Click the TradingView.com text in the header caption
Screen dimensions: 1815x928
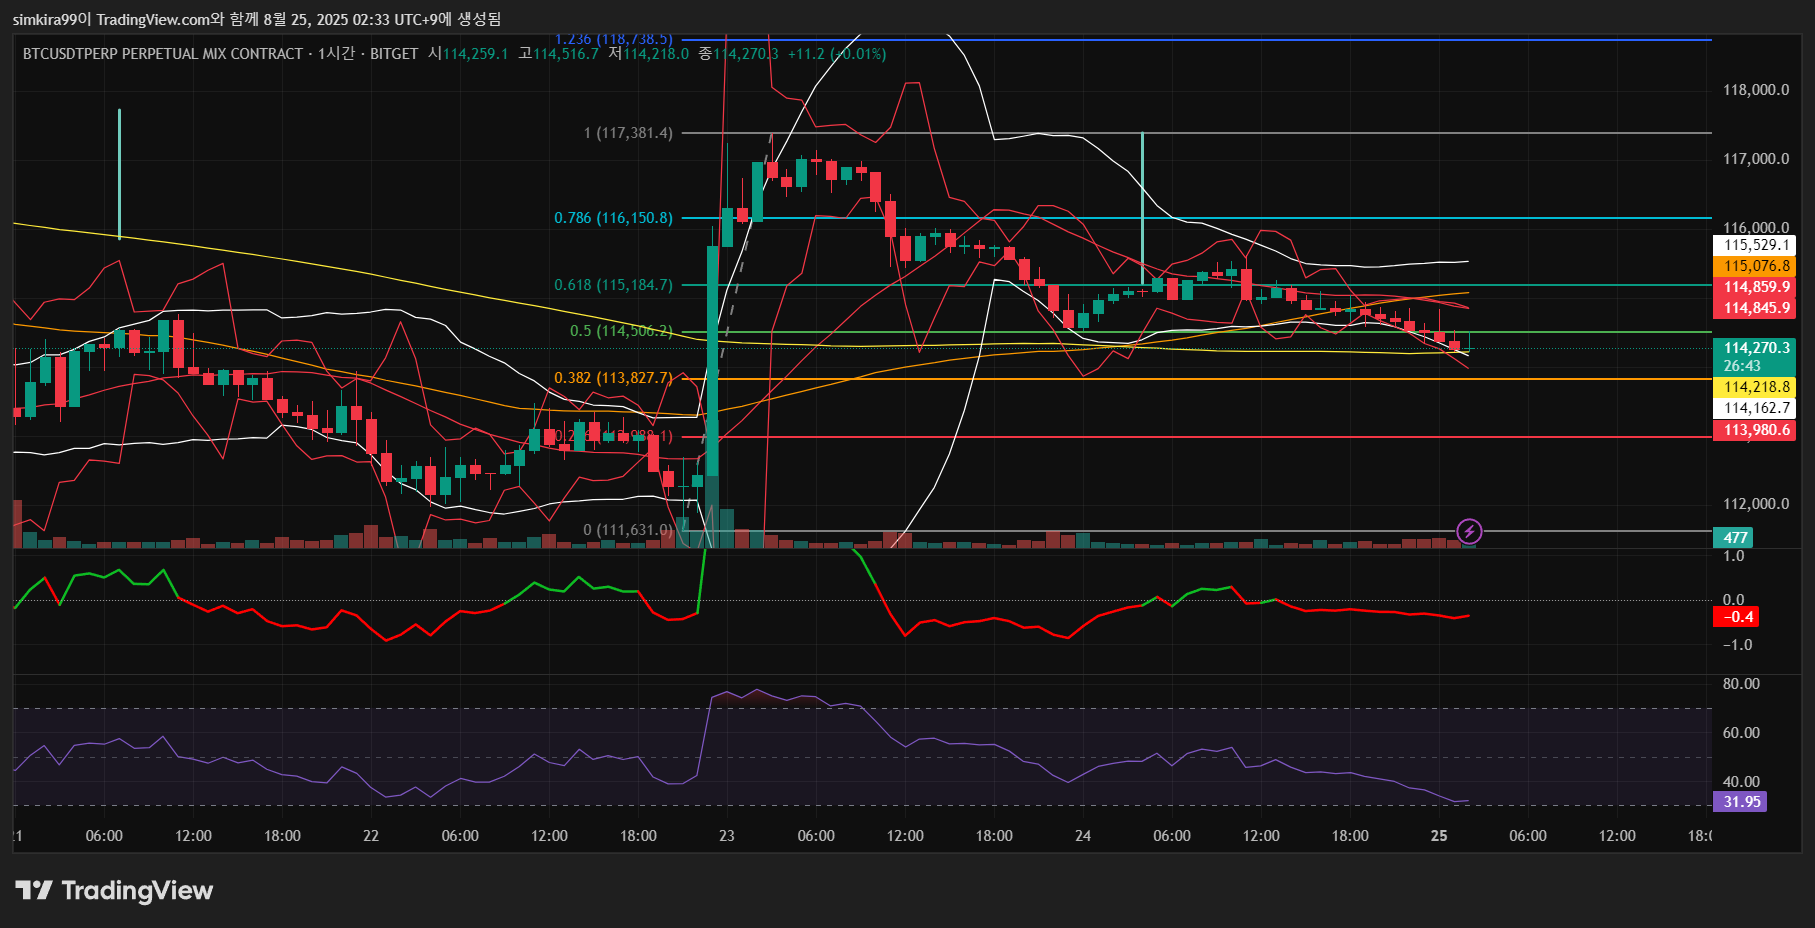tap(153, 19)
